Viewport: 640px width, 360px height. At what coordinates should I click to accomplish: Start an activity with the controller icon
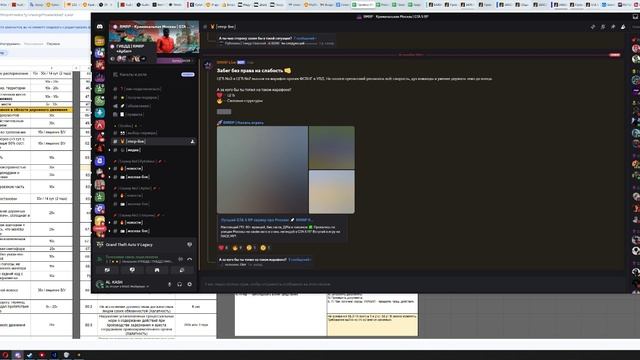(157, 270)
